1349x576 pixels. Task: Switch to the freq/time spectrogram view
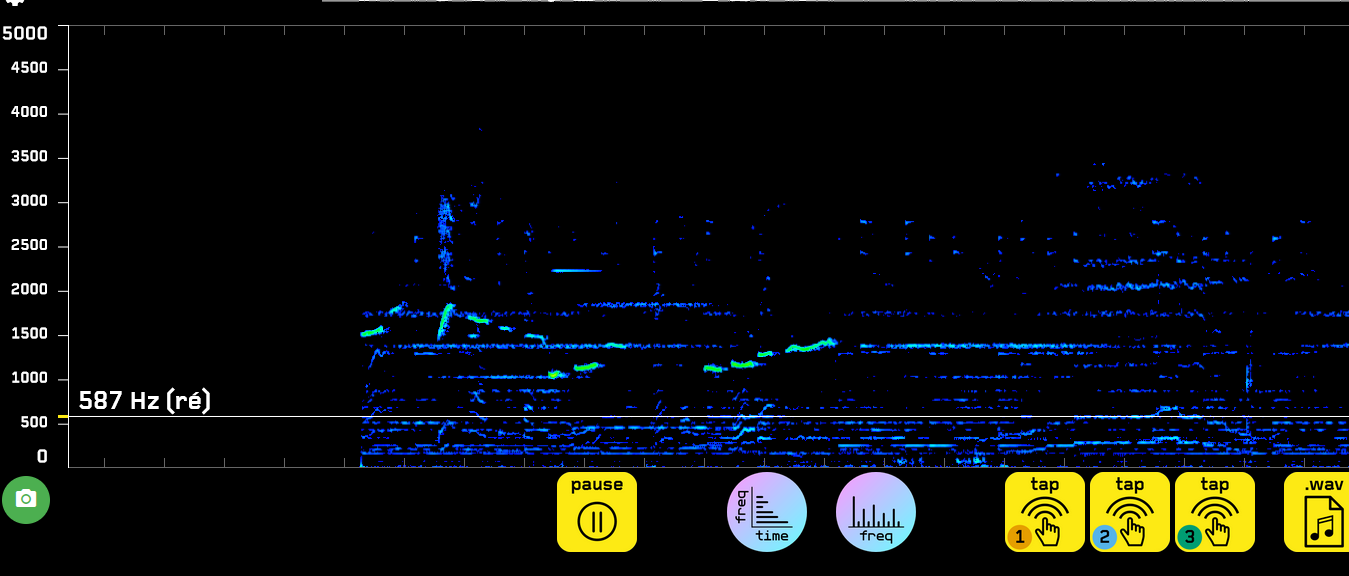coord(767,512)
